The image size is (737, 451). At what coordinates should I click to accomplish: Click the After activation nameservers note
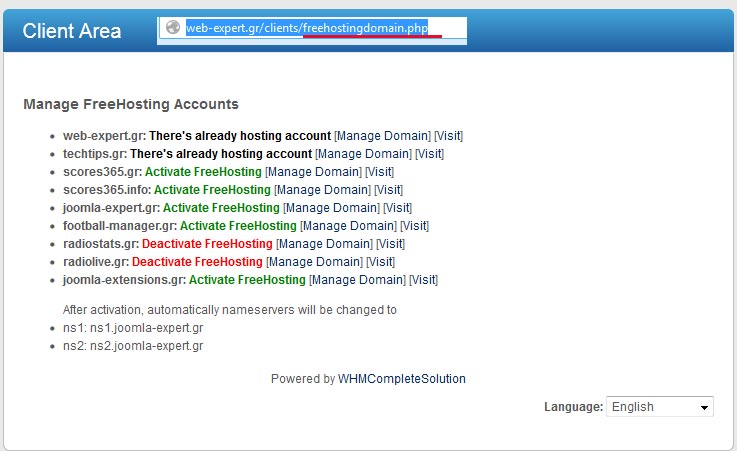pyautogui.click(x=230, y=310)
